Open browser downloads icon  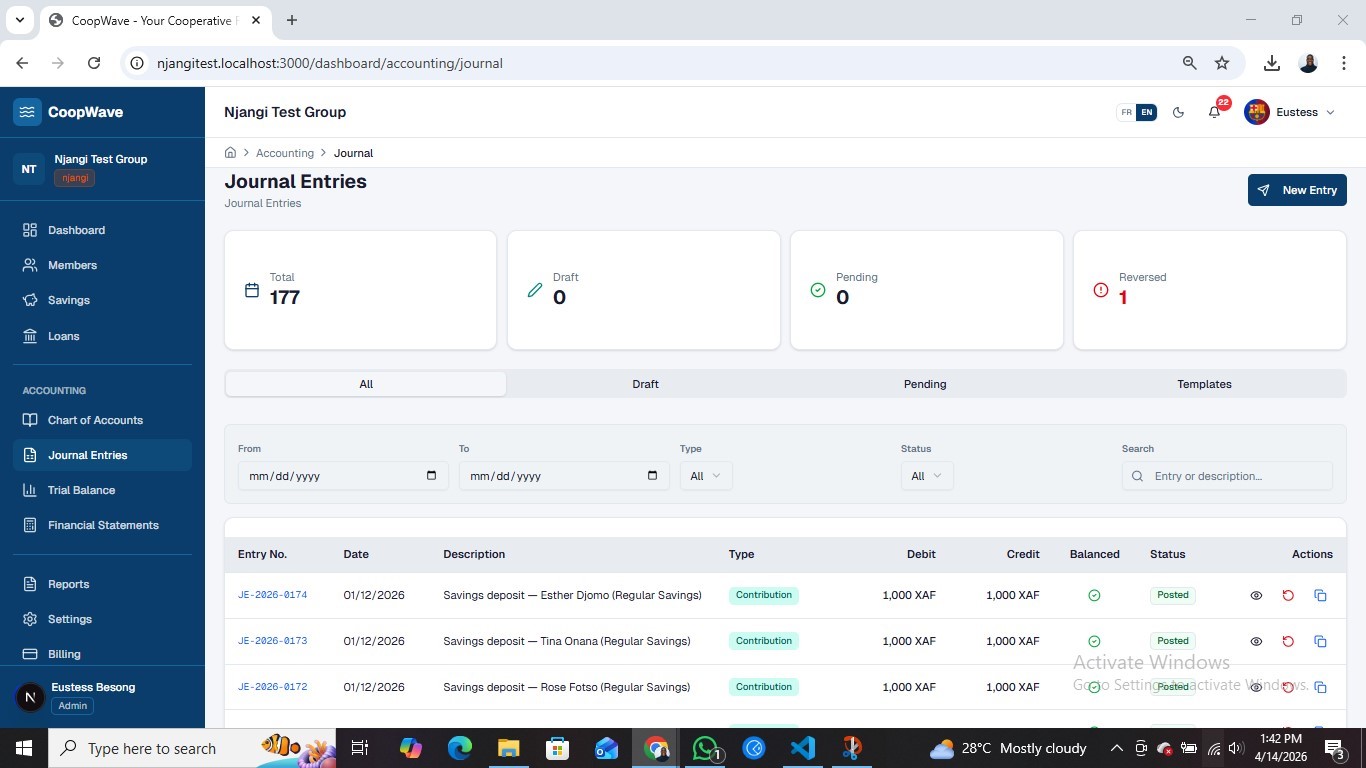point(1272,63)
